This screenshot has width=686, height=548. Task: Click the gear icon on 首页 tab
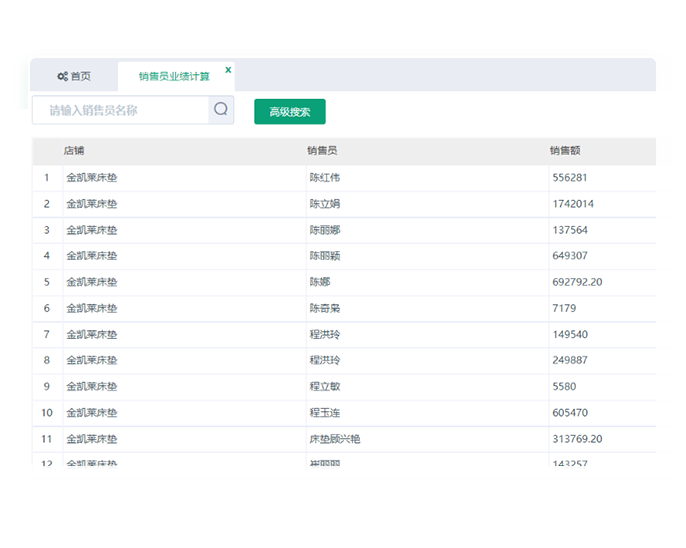coord(62,77)
